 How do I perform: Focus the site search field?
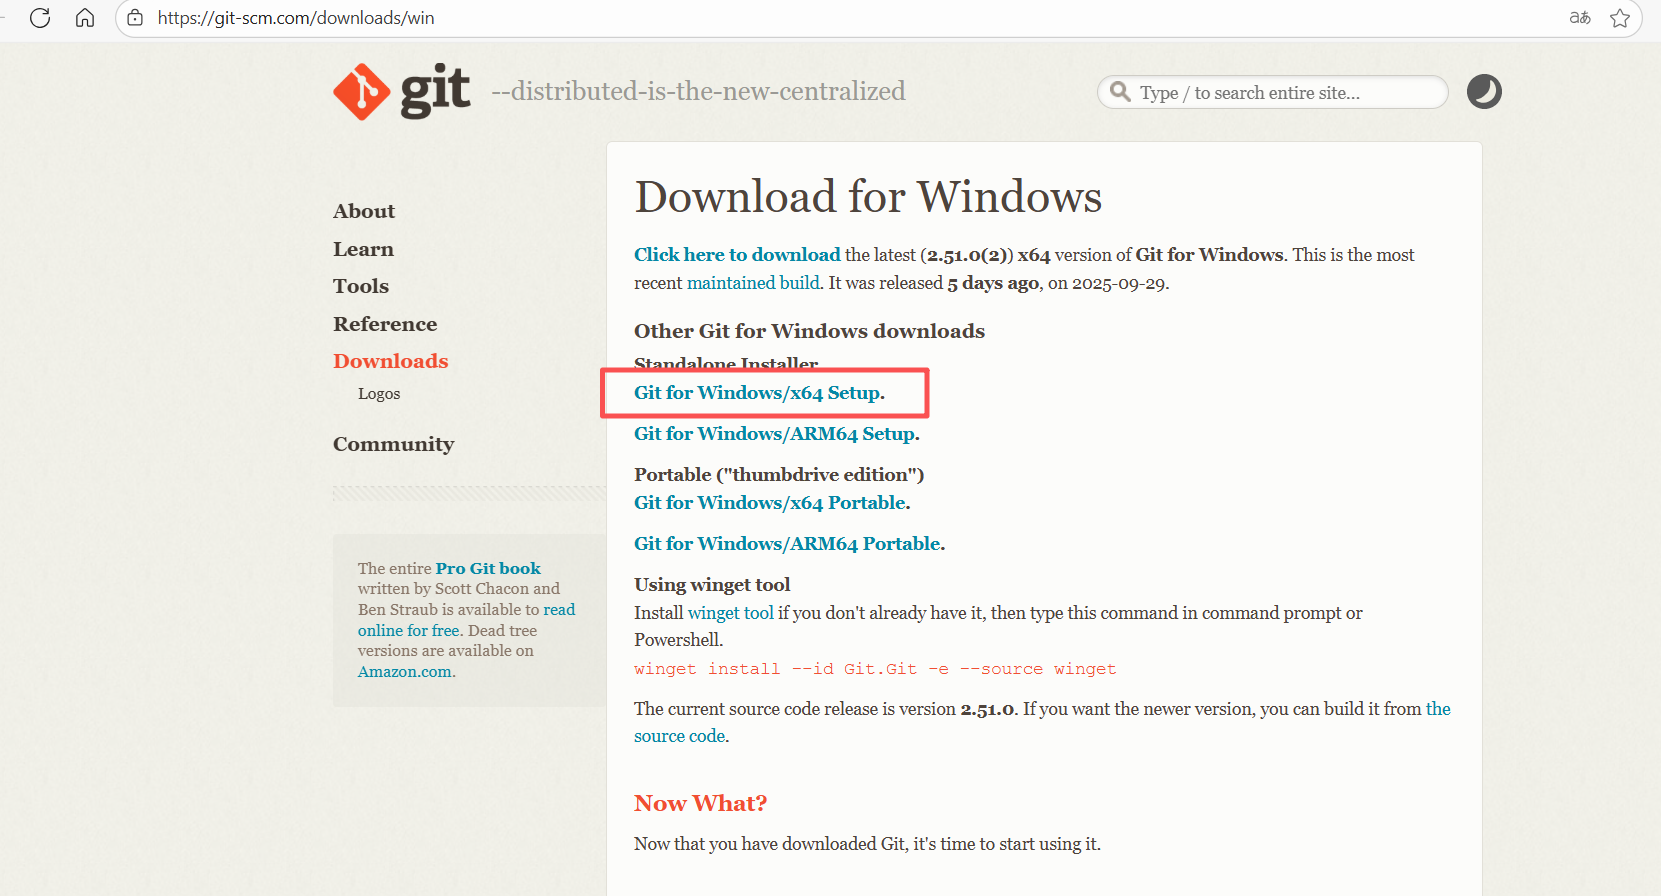[1272, 92]
